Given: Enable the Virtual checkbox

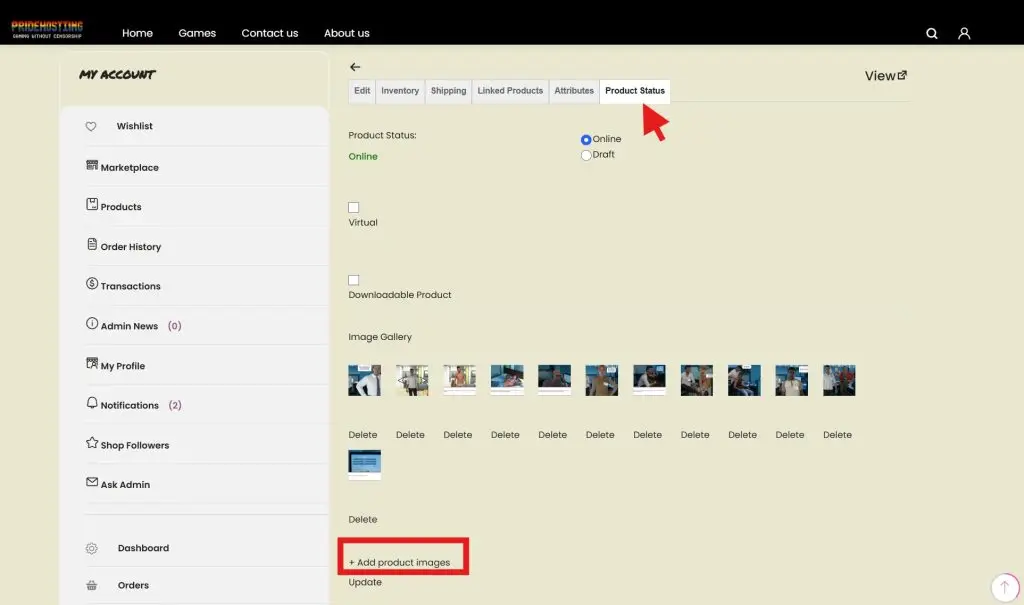Looking at the screenshot, I should 354,207.
